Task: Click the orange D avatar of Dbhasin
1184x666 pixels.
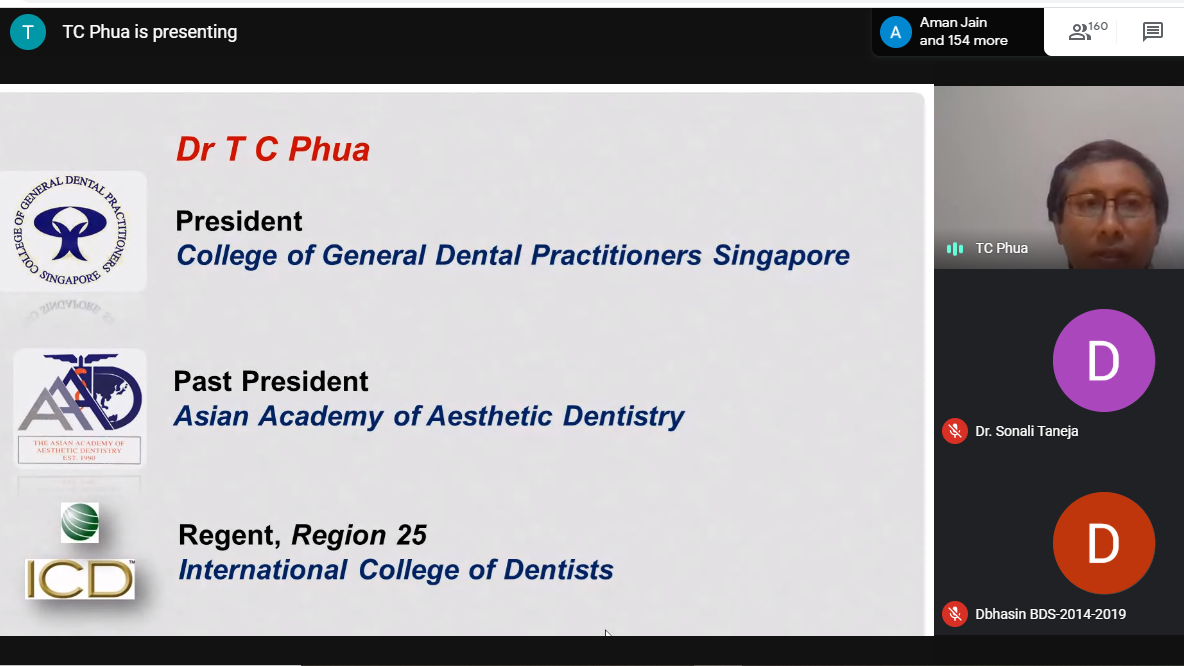Action: pyautogui.click(x=1103, y=543)
